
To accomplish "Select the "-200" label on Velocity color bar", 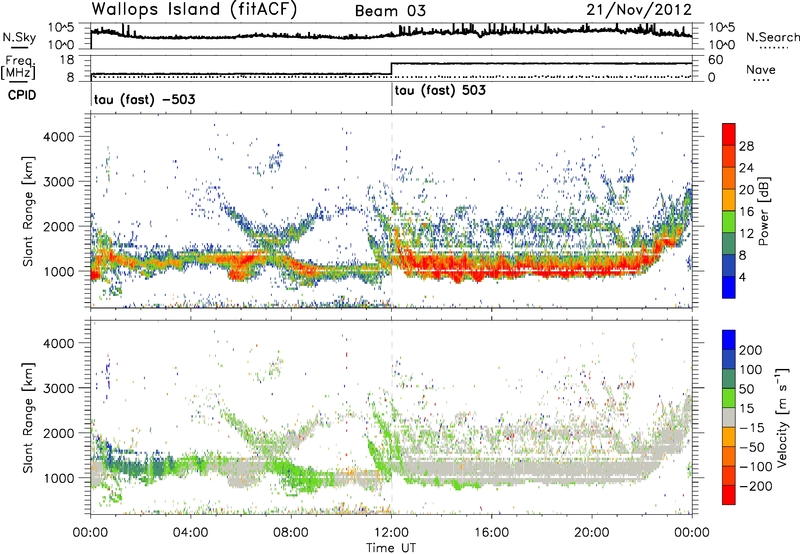I will pos(756,486).
